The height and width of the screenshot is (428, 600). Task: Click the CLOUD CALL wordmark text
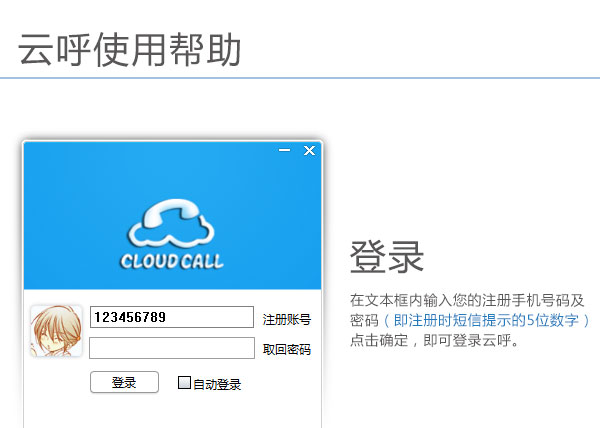pos(172,263)
